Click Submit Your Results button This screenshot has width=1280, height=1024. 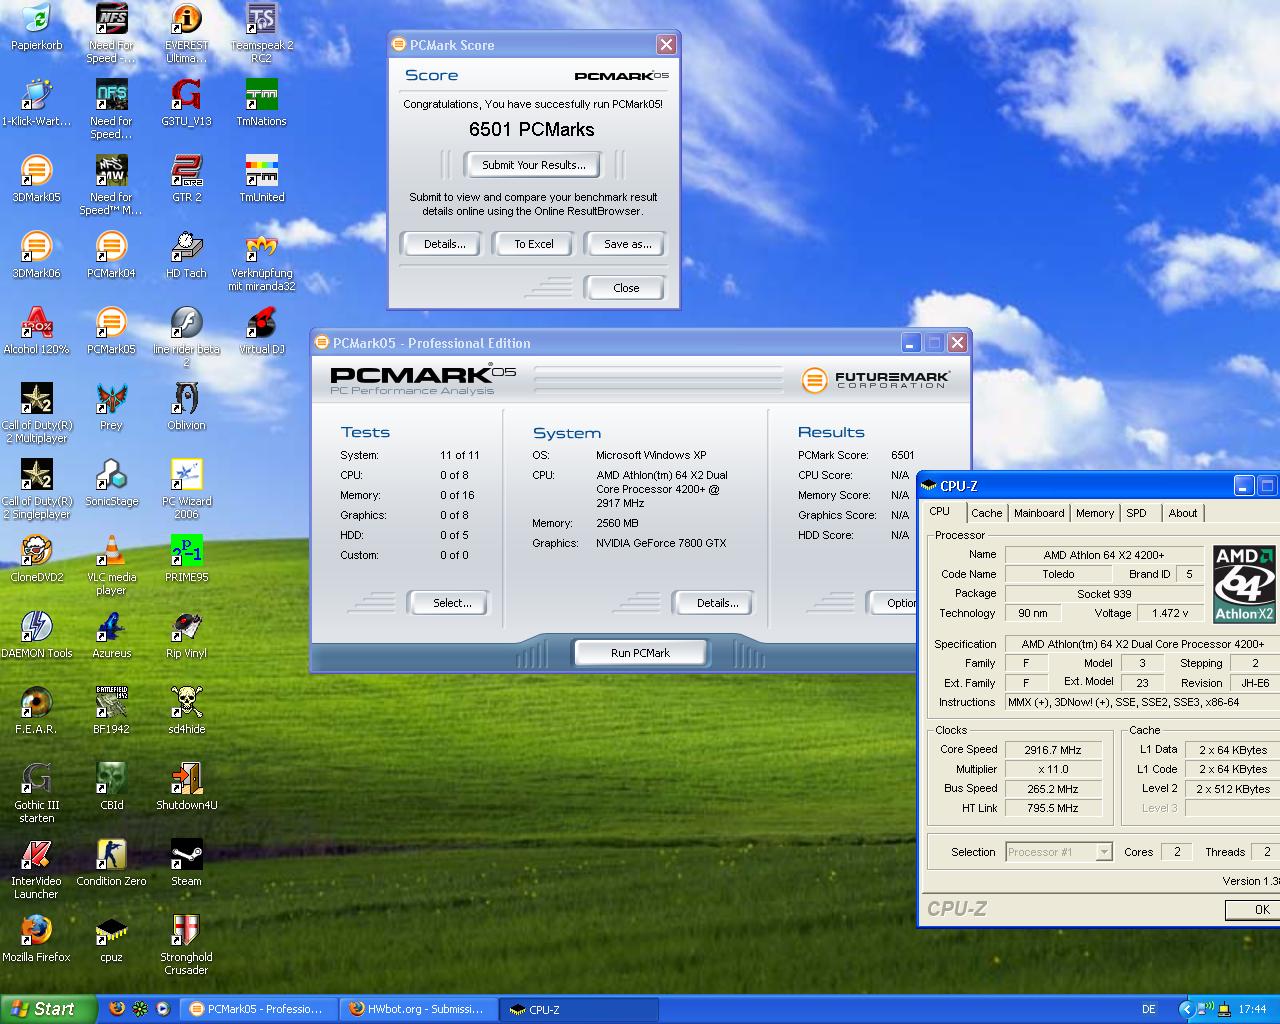[534, 165]
